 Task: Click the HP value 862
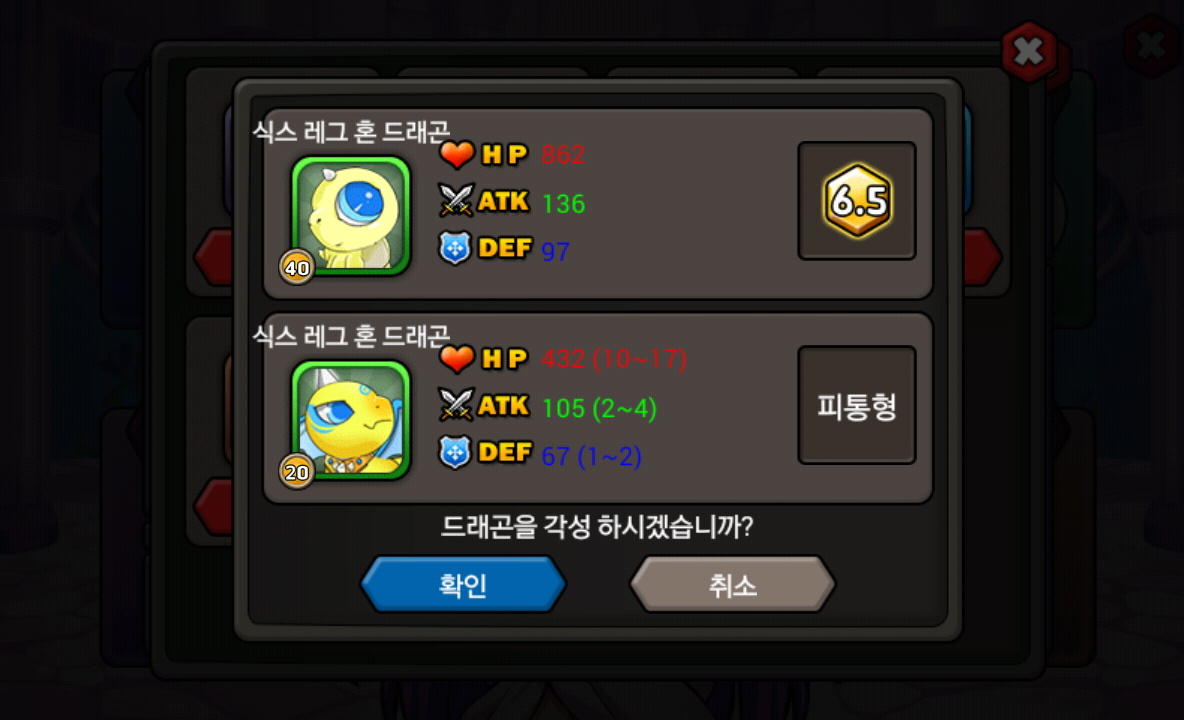coord(563,155)
